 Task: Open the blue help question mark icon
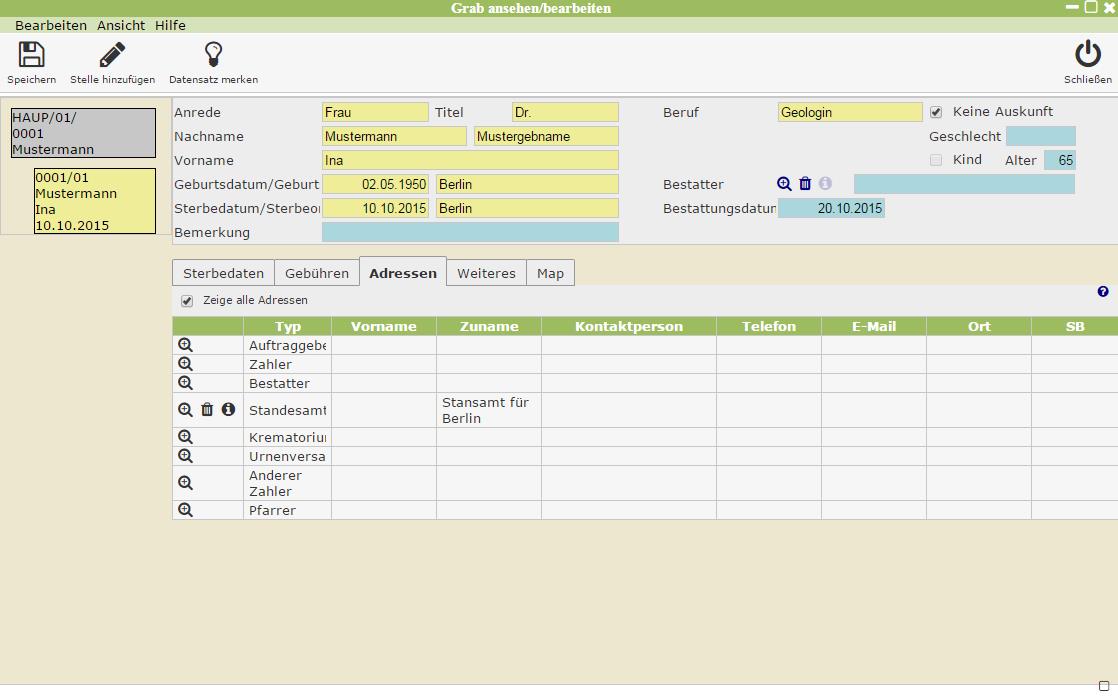1103,292
